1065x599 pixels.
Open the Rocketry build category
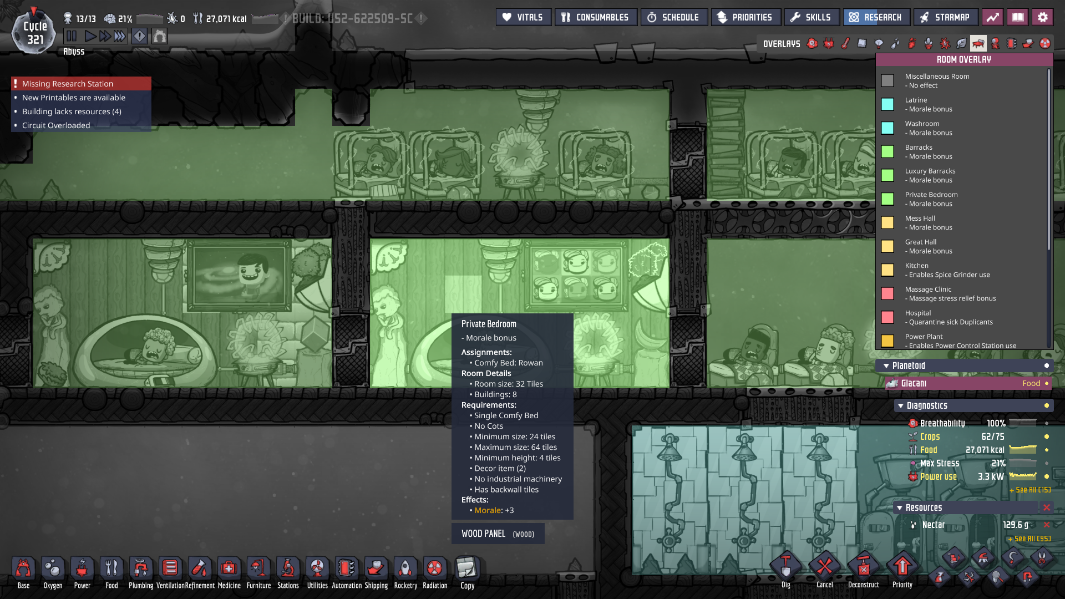(x=405, y=570)
